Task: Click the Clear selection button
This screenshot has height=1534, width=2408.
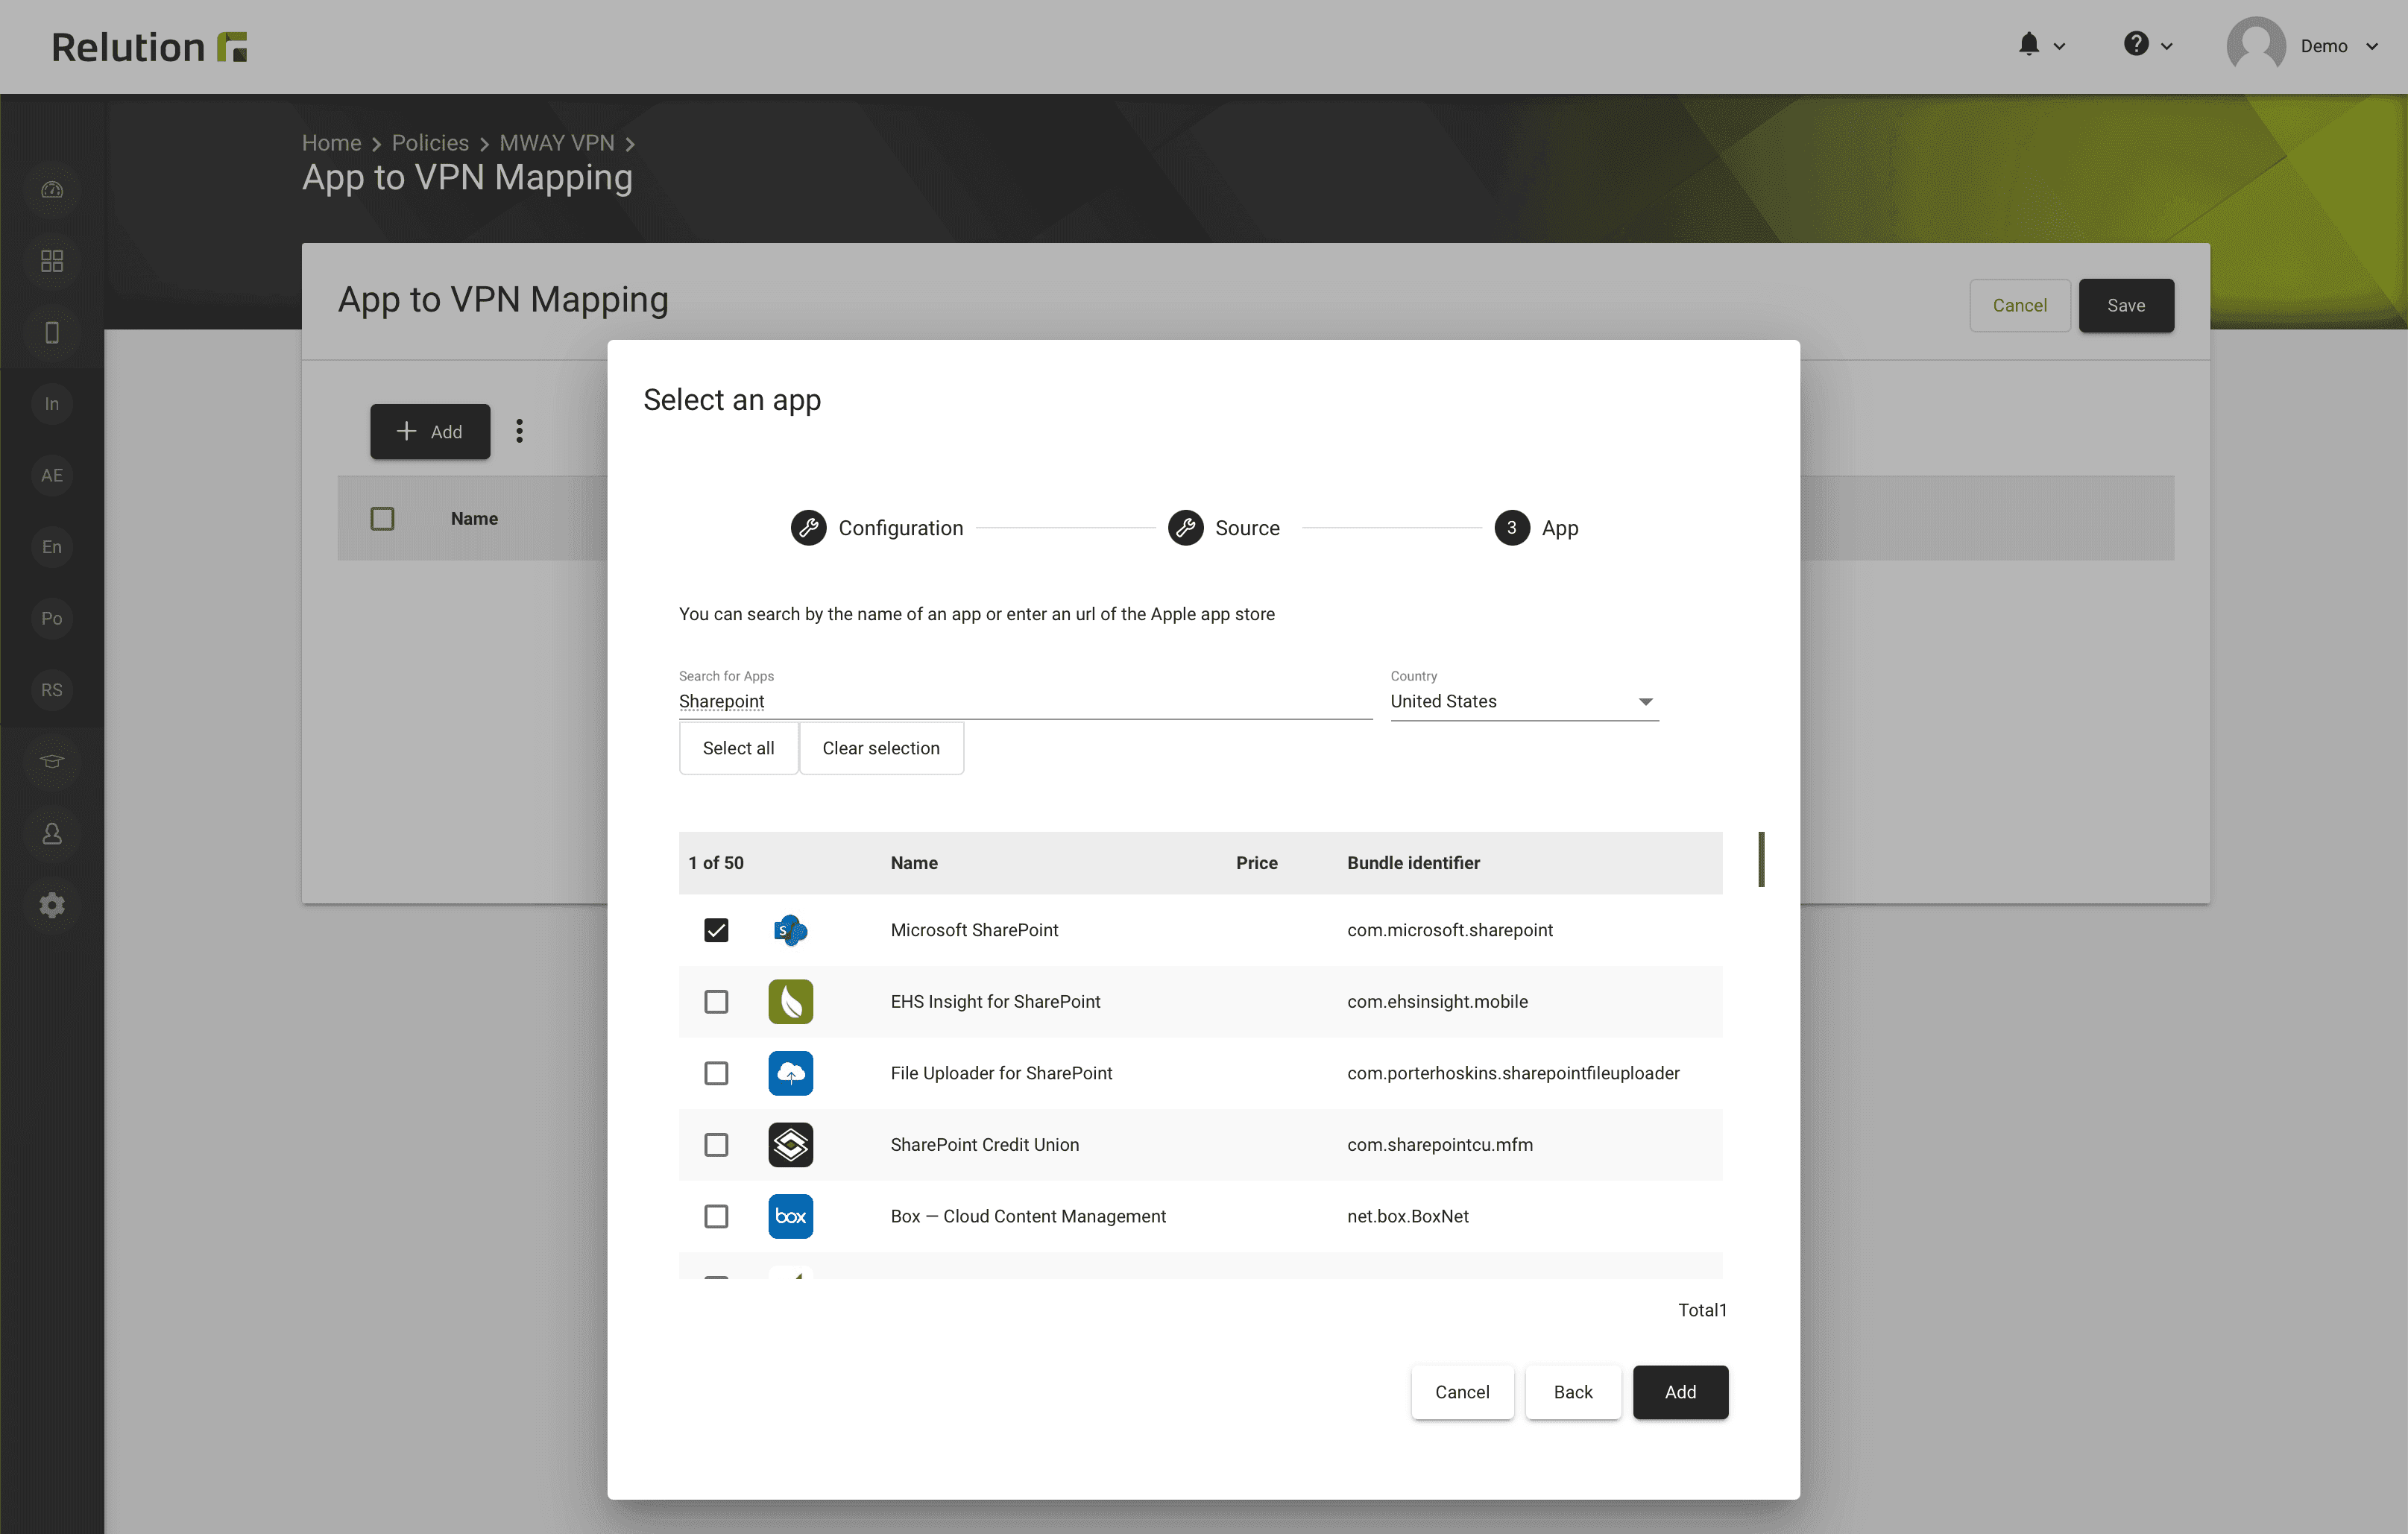Action: 881,748
